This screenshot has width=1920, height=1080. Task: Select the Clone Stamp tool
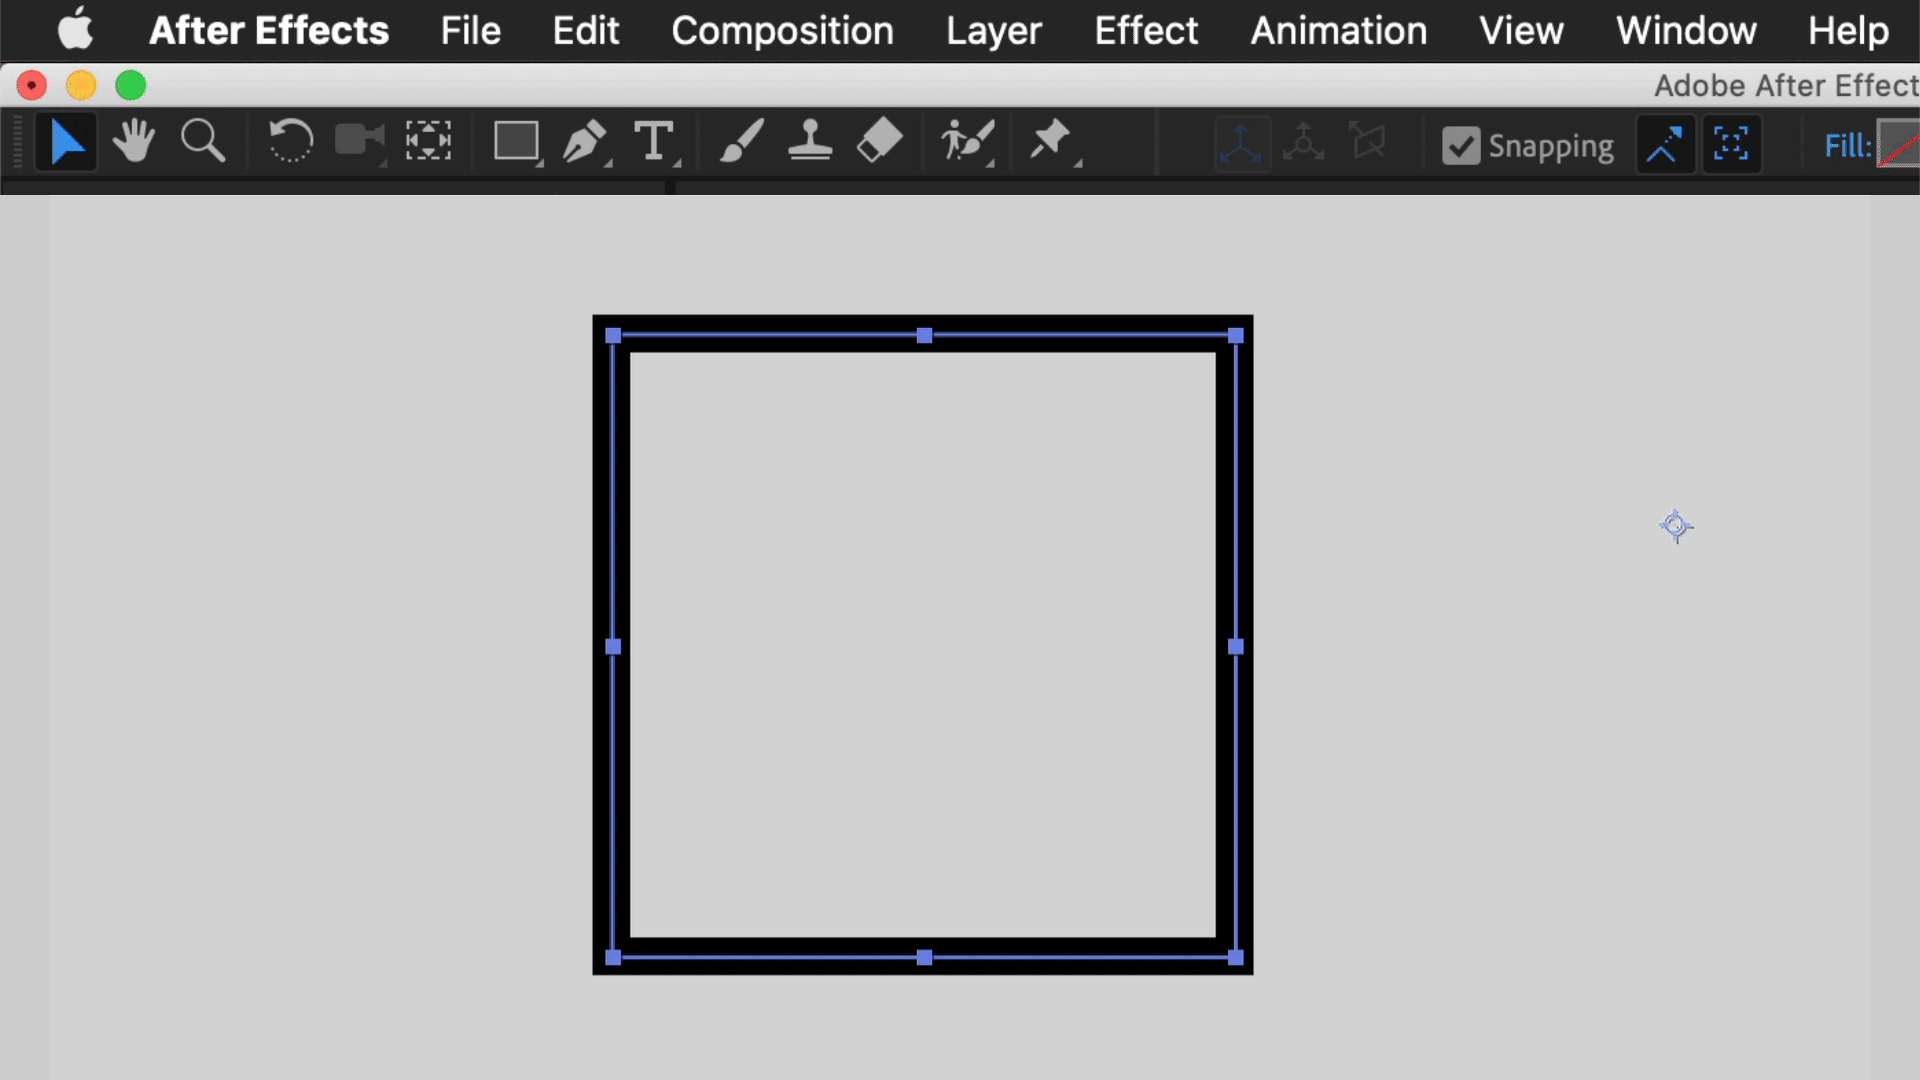coord(810,142)
